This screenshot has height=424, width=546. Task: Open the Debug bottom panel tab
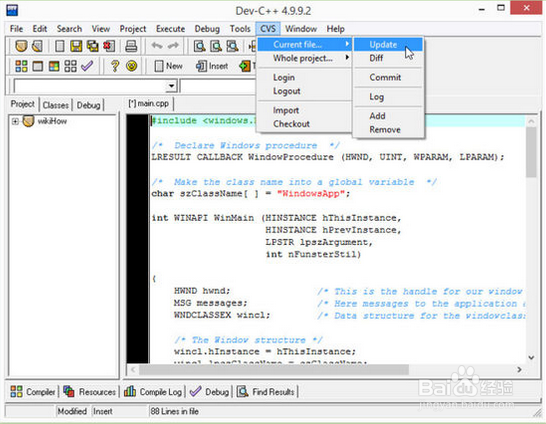[x=209, y=392]
